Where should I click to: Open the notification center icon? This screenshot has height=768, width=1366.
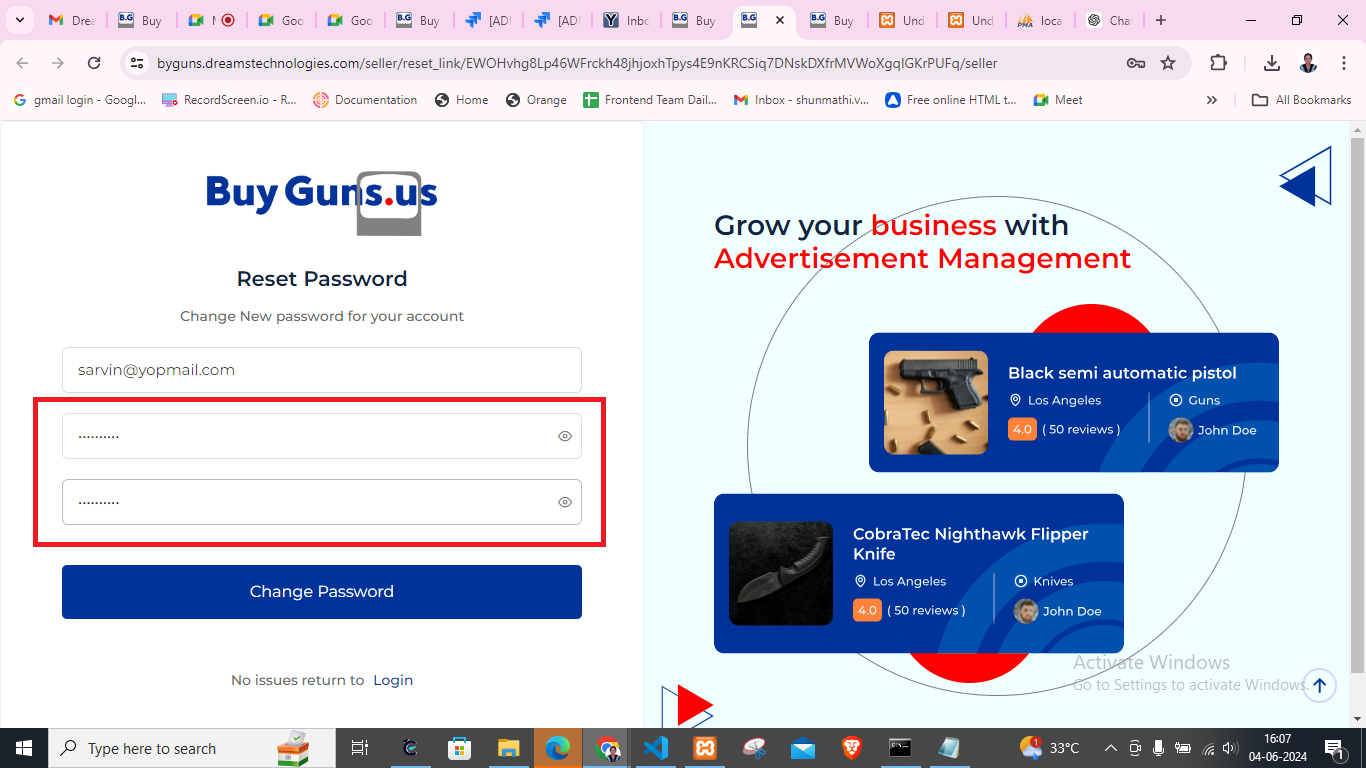pos(1334,748)
